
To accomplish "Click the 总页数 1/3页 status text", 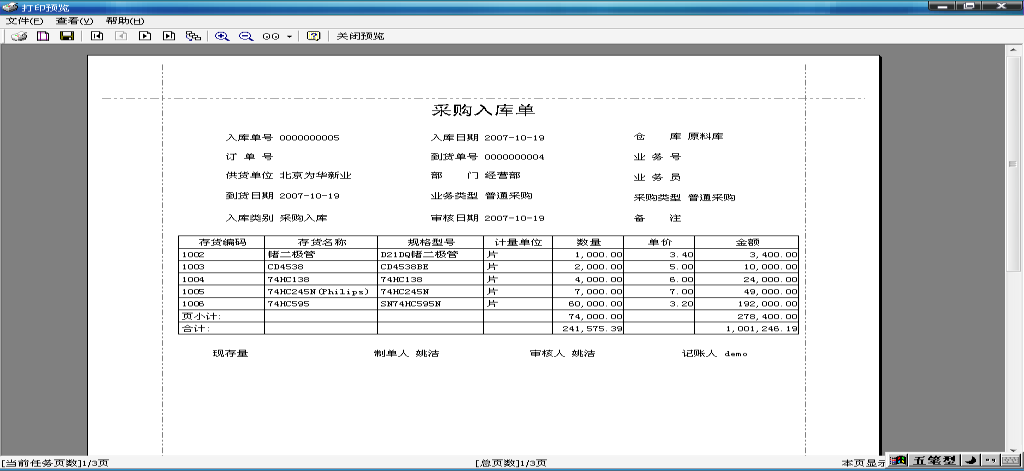I will (511, 463).
